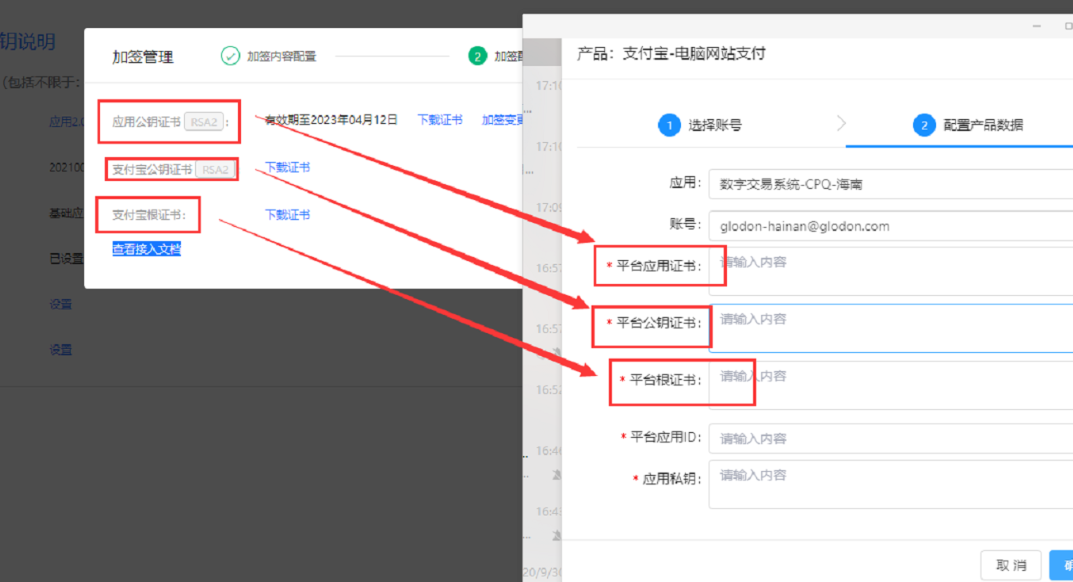Focus the 平台应用ID input field
Viewport: 1073px width, 582px height.
(890, 438)
